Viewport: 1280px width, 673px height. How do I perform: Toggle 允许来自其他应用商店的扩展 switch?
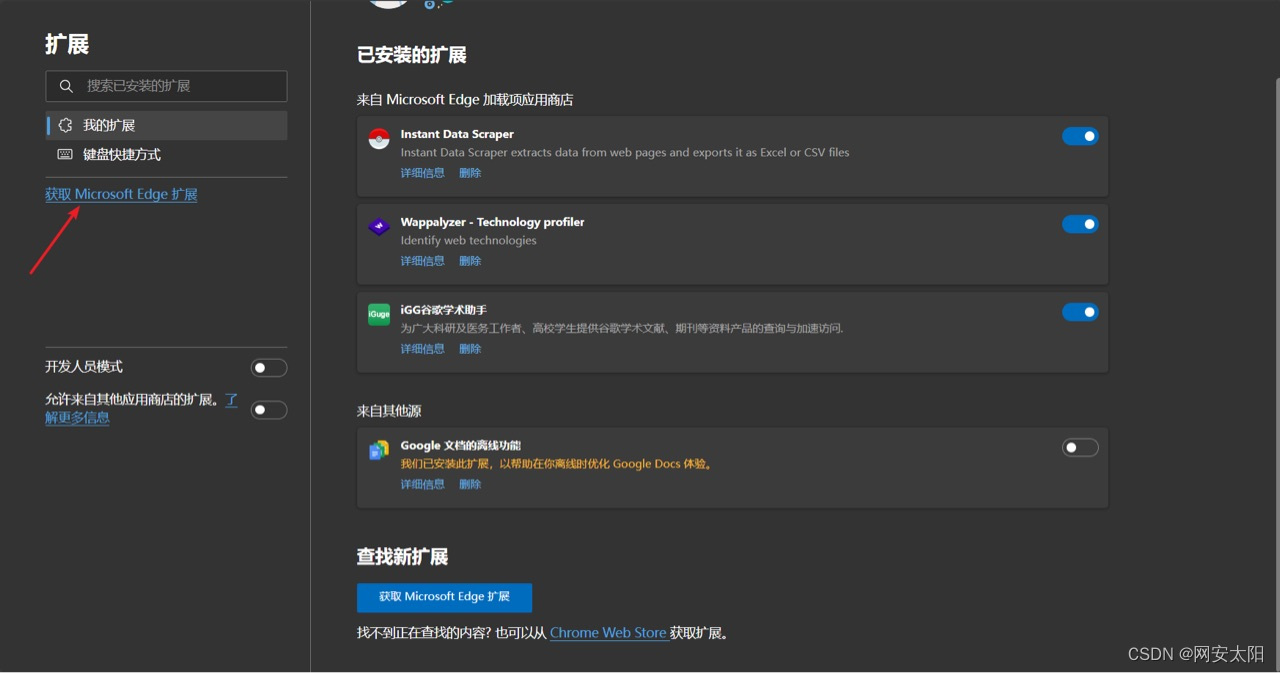tap(269, 410)
